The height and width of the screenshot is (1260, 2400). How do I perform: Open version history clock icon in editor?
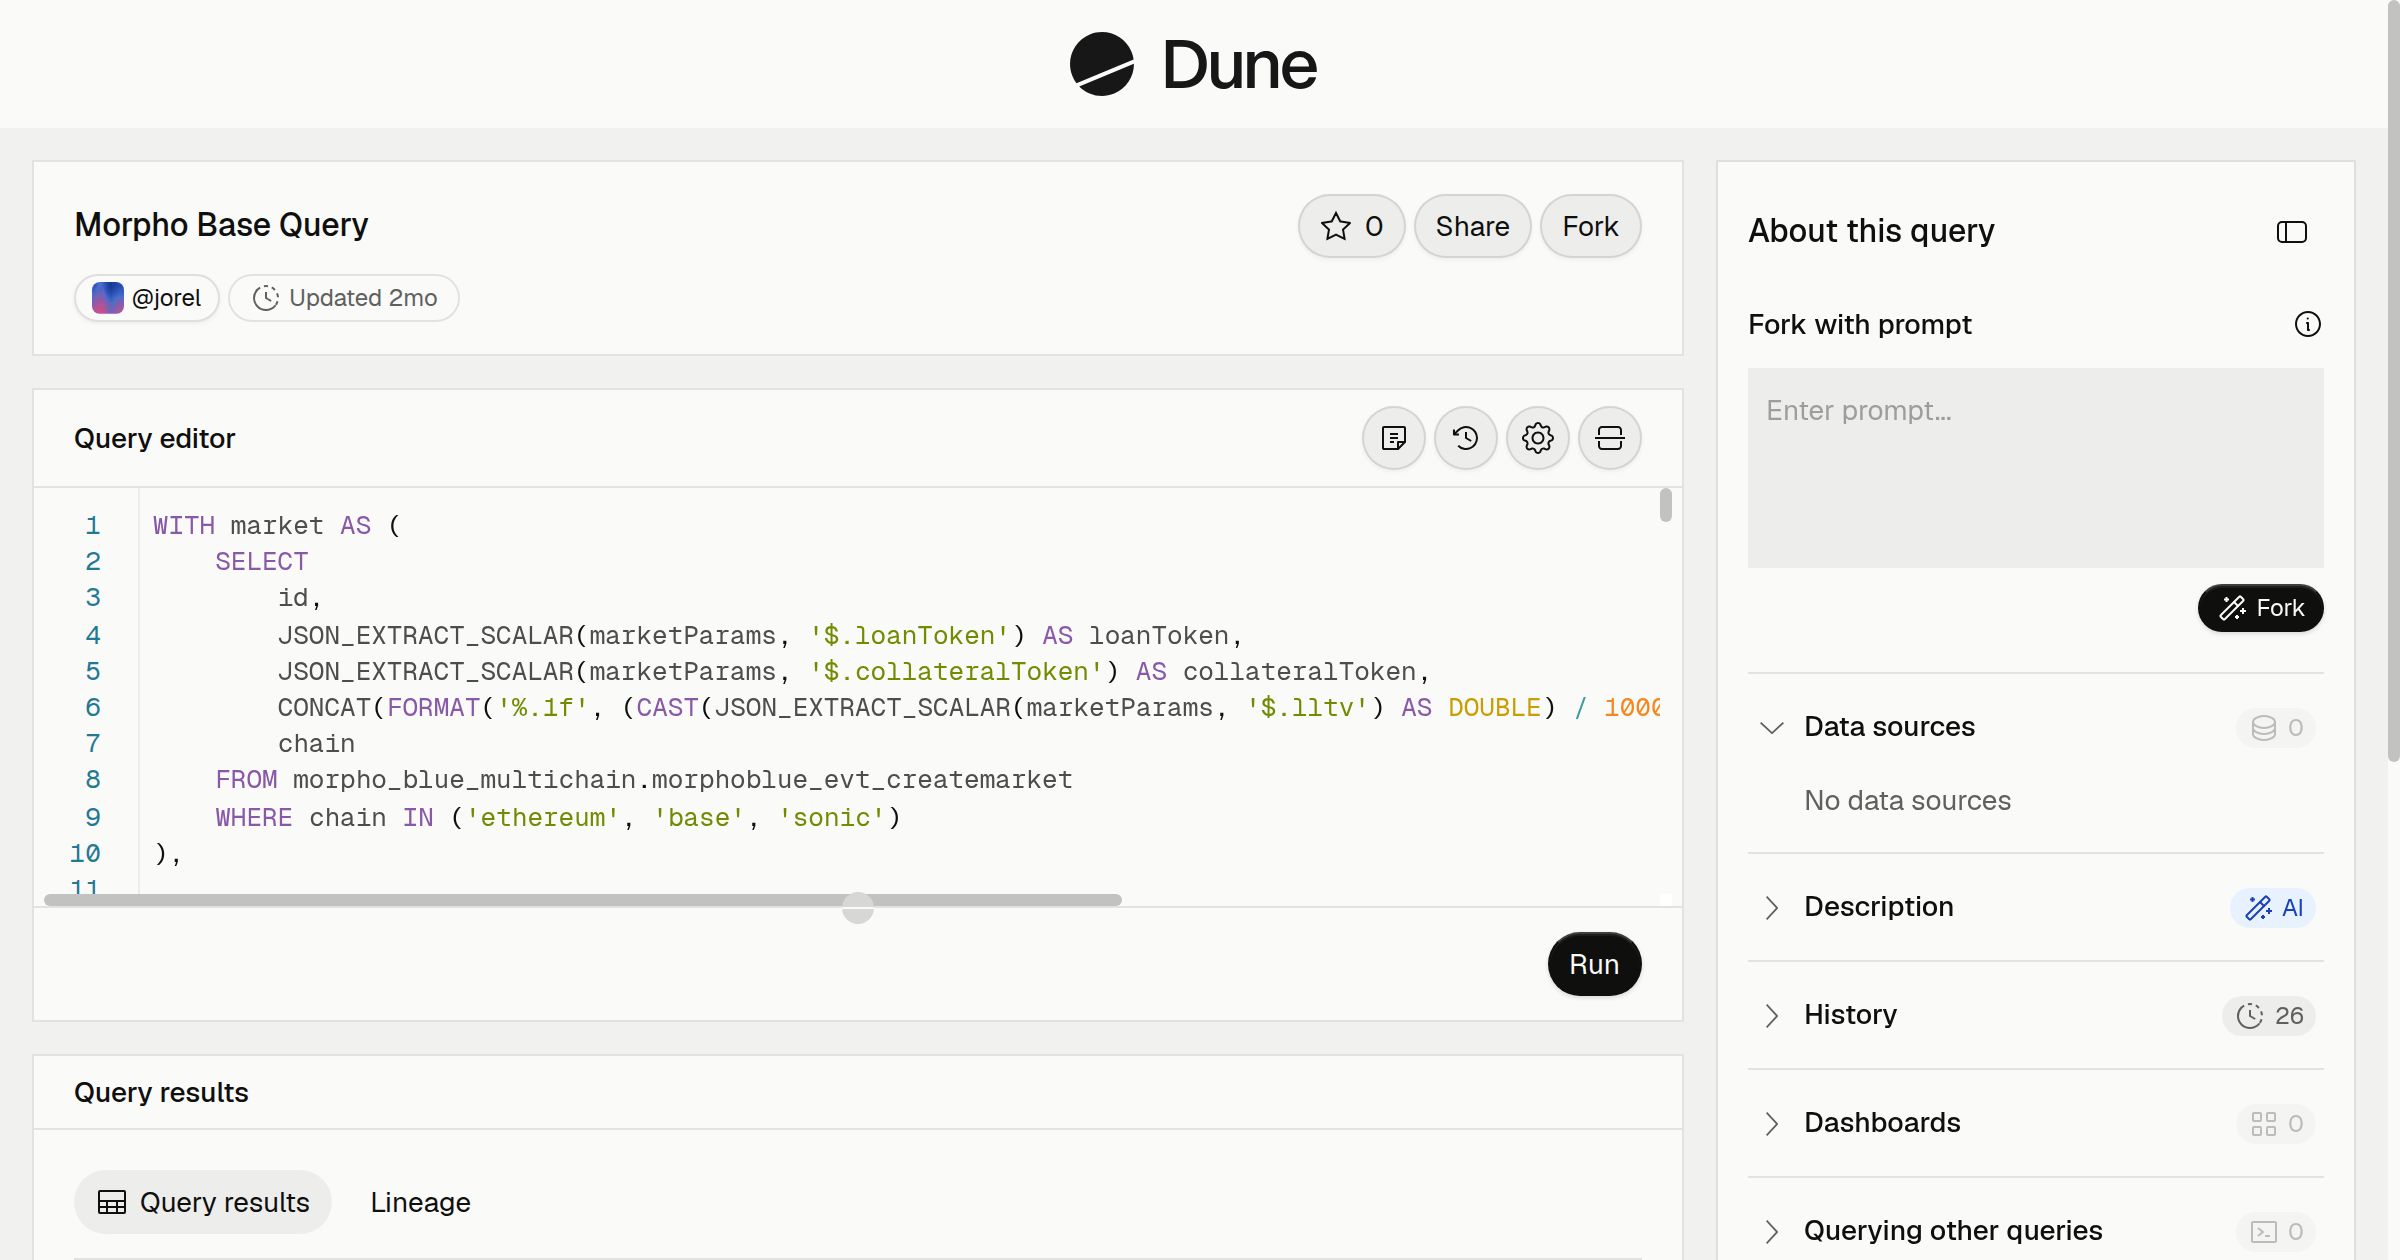(x=1465, y=438)
